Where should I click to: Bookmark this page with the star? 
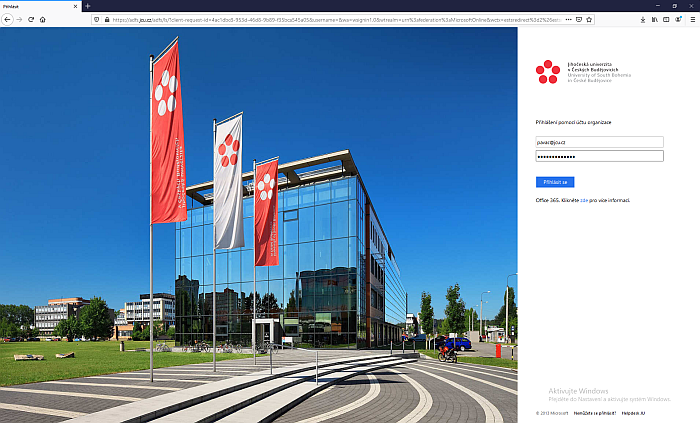589,20
